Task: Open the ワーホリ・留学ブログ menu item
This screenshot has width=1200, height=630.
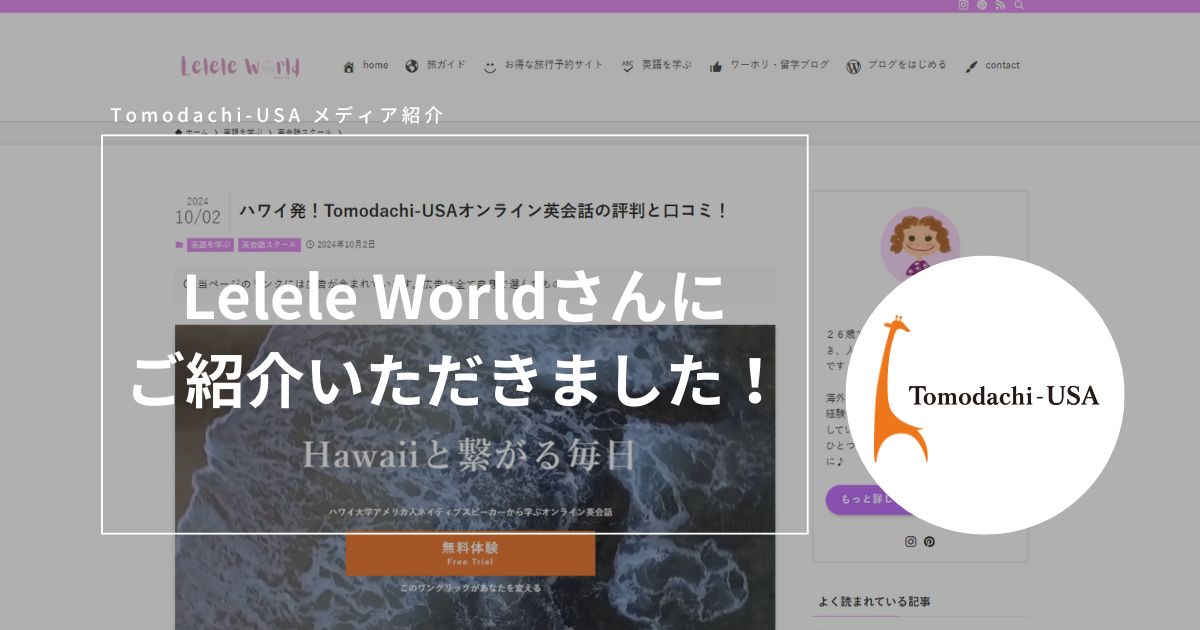Action: [769, 66]
